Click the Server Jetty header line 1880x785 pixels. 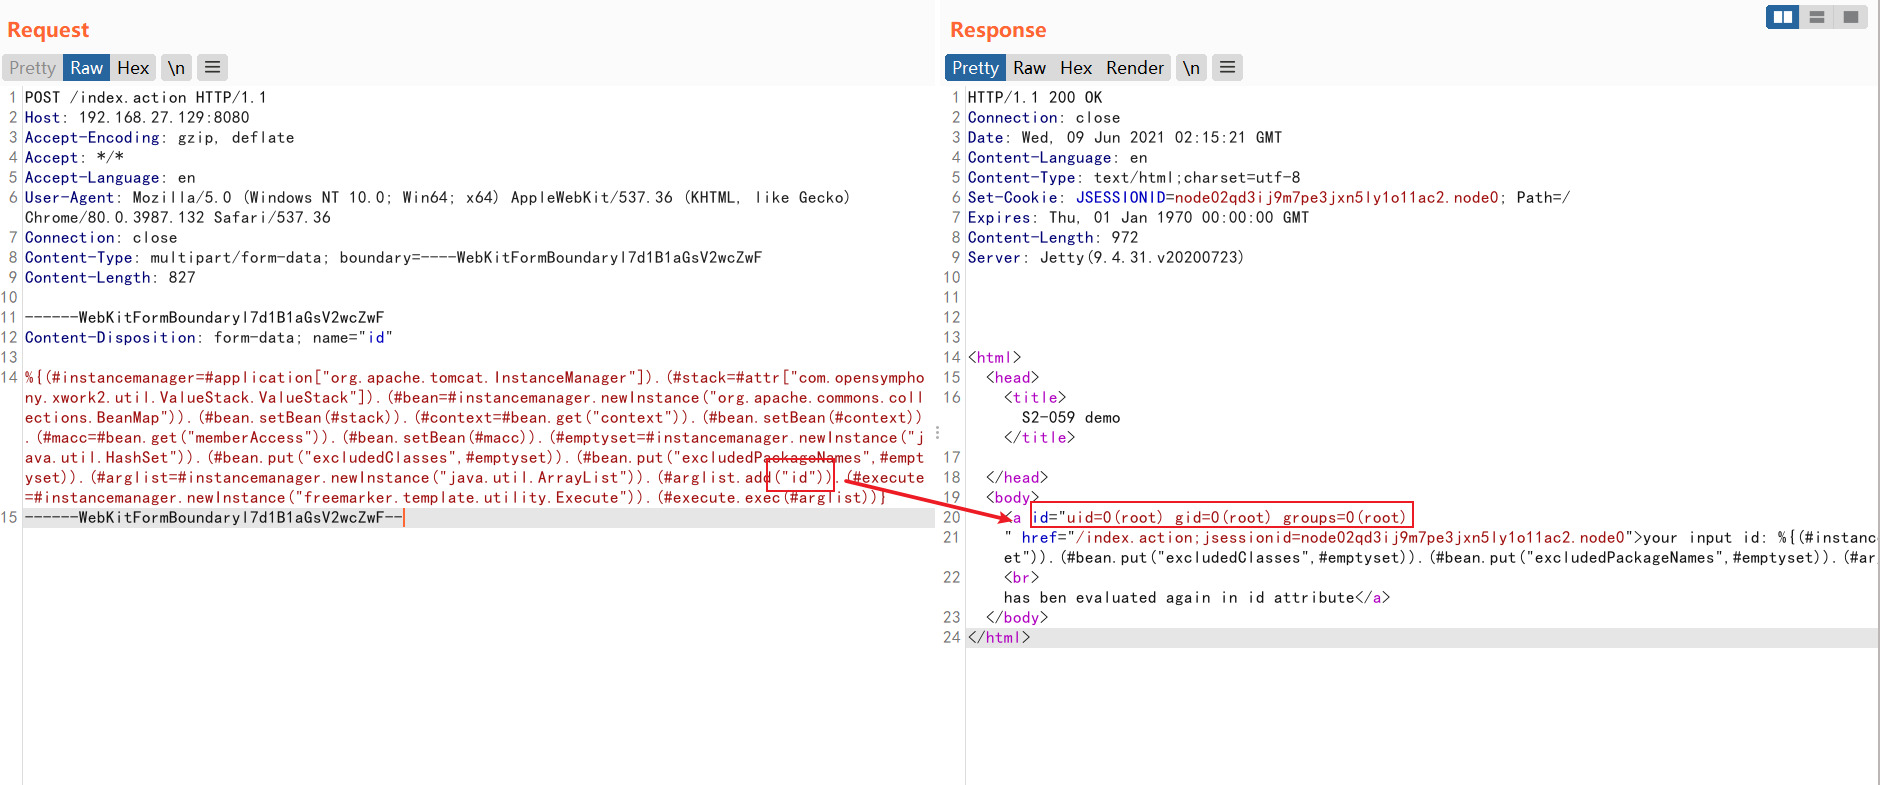[x=1106, y=257]
